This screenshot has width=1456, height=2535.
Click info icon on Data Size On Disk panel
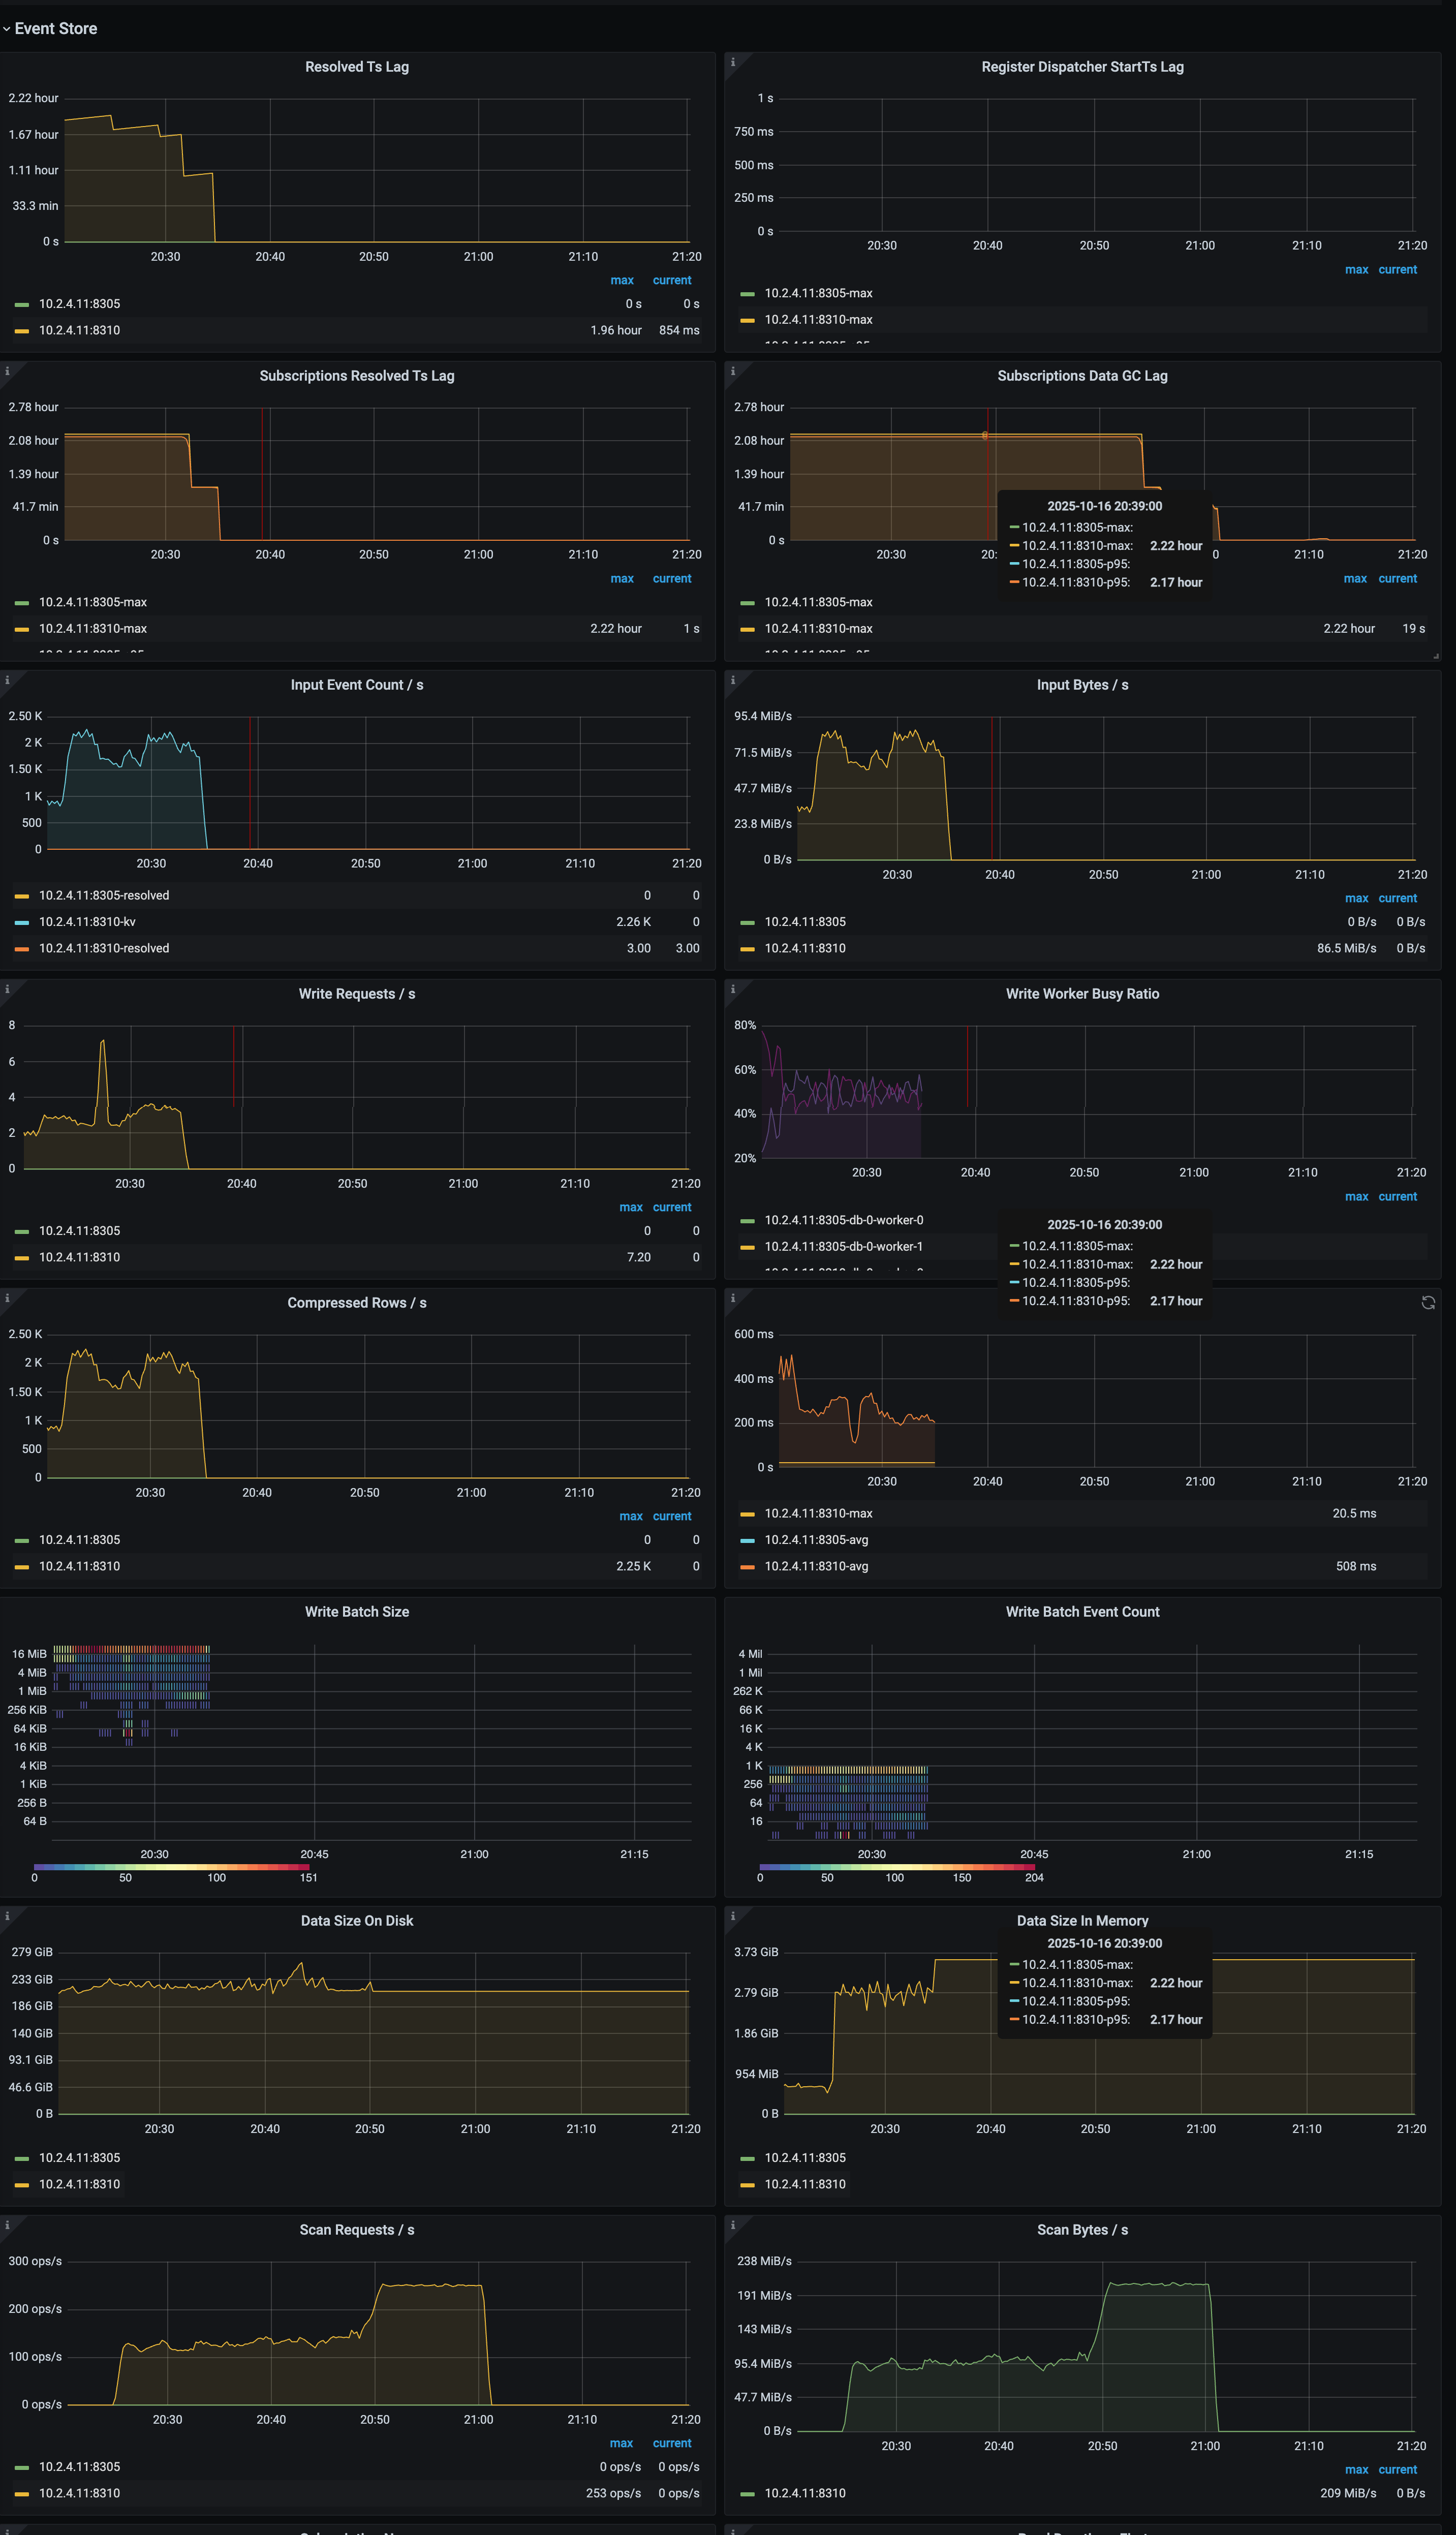(x=7, y=1916)
